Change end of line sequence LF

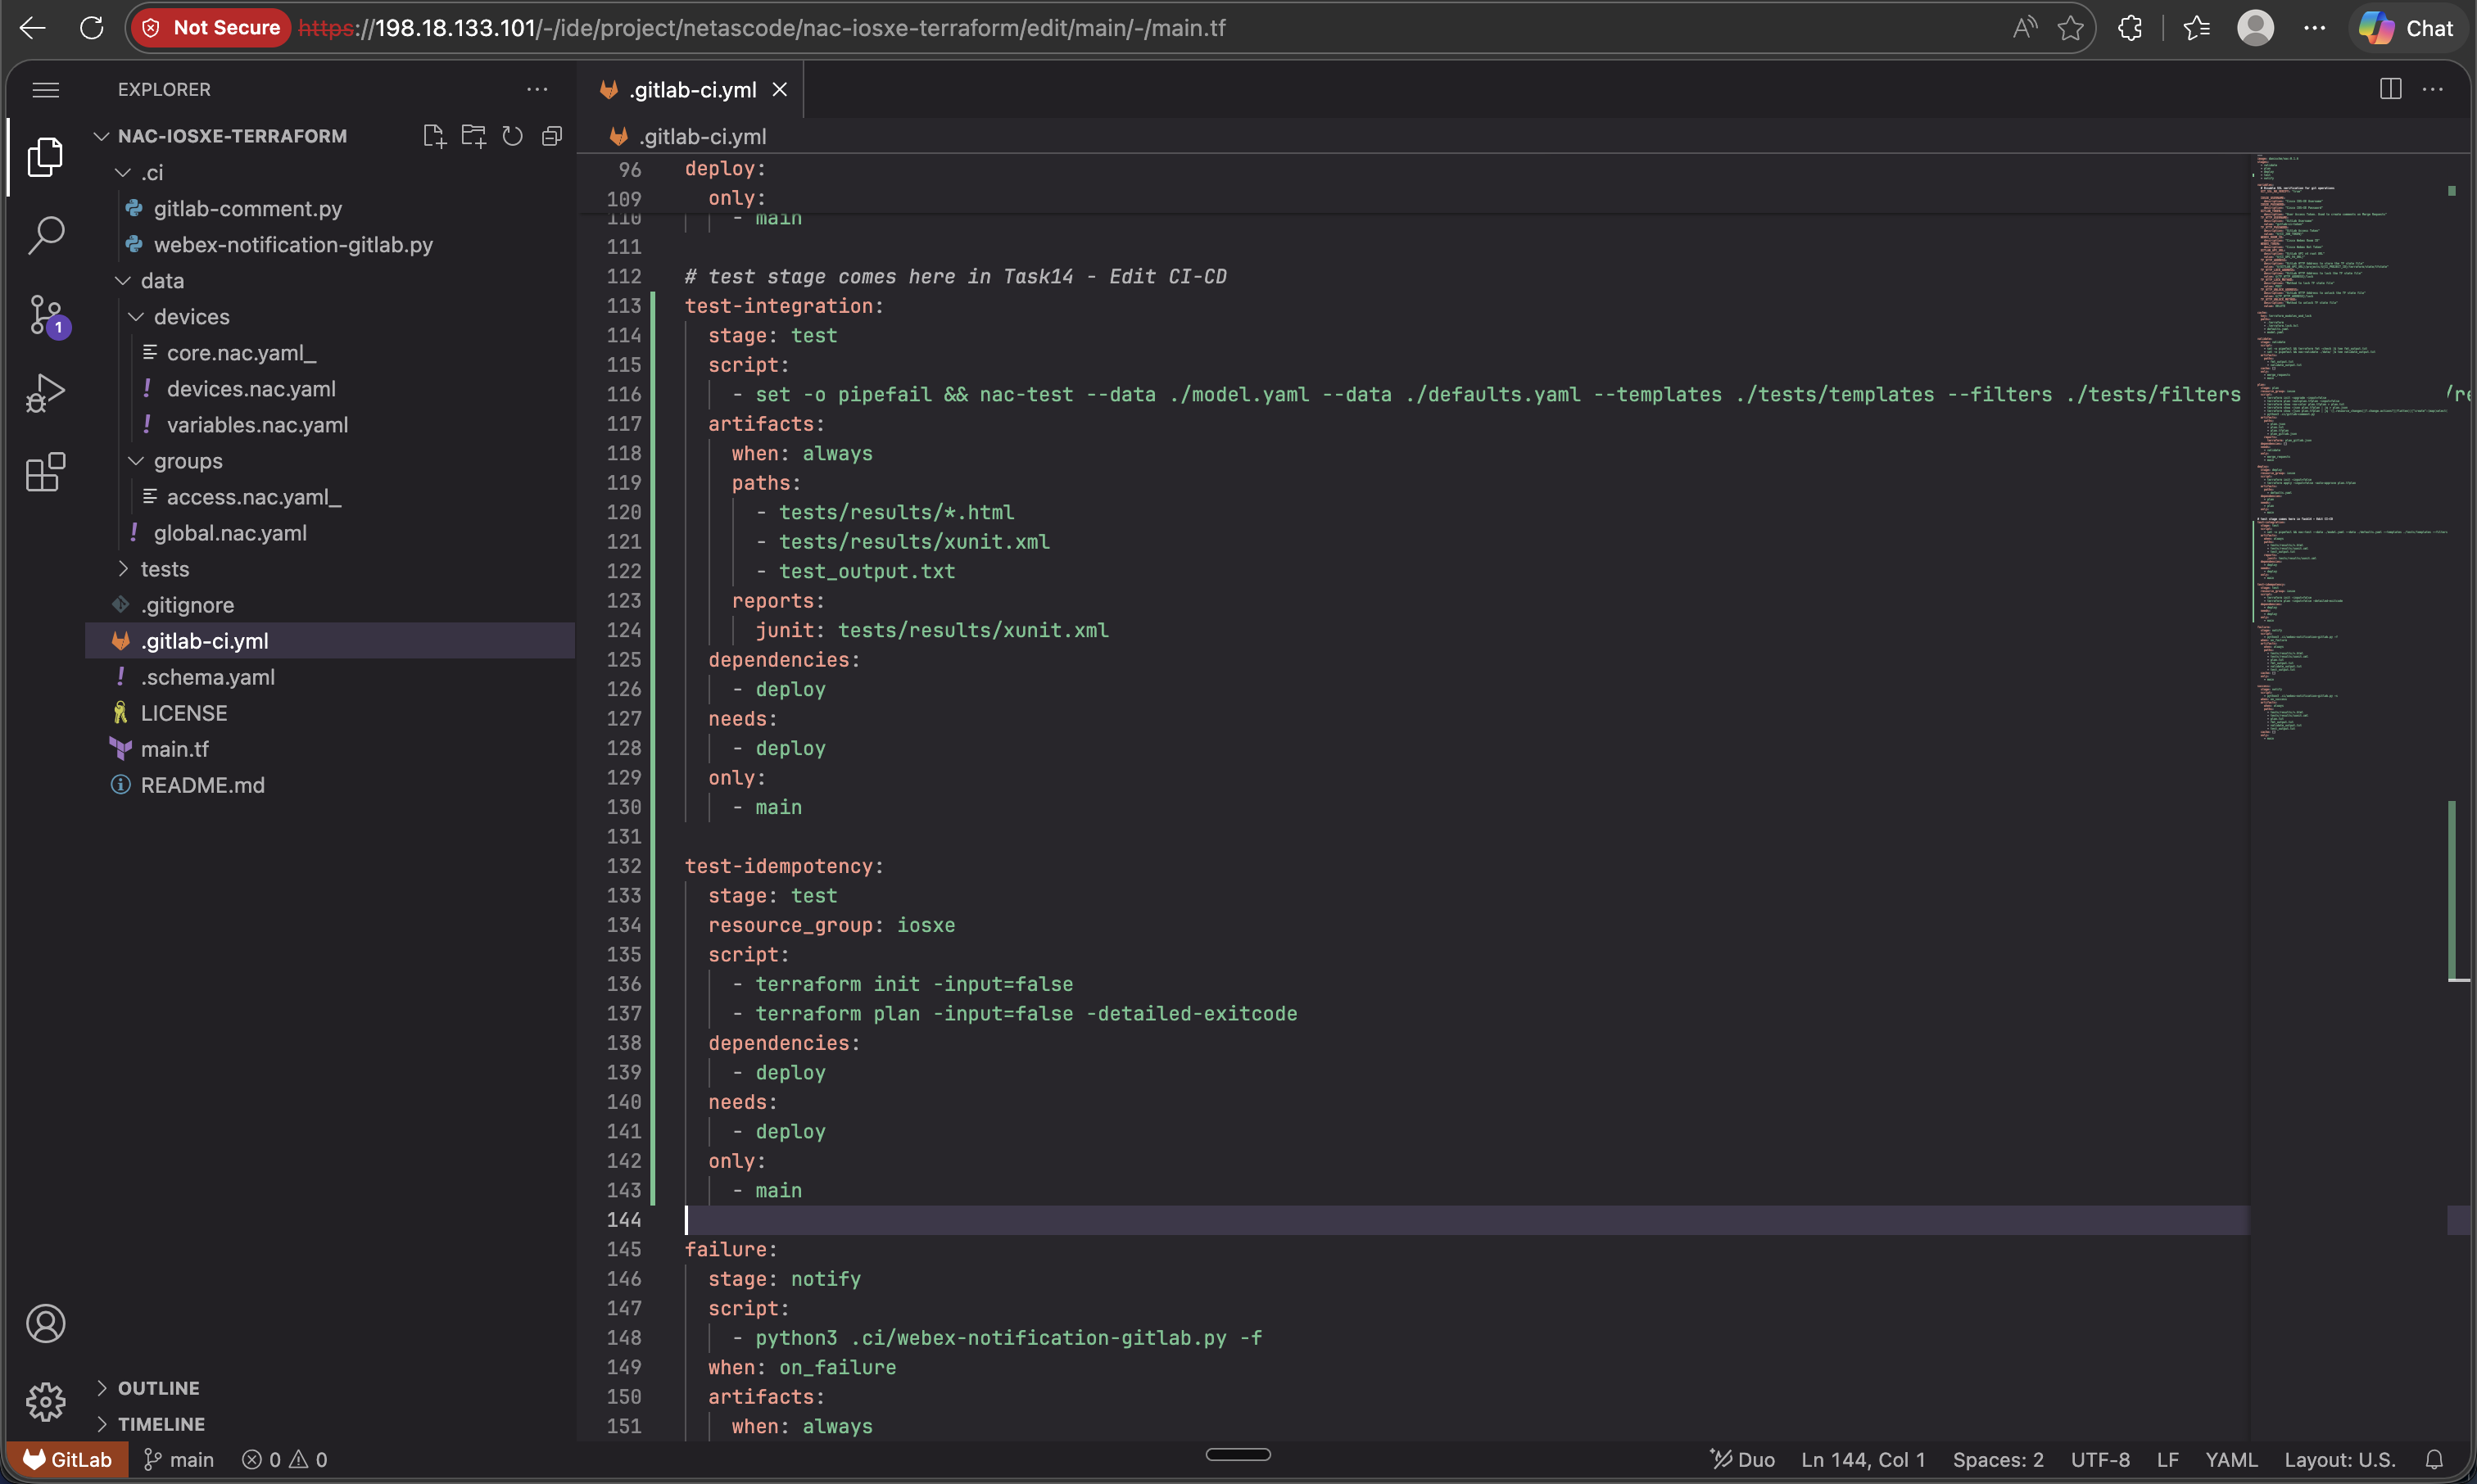pos(2168,1460)
